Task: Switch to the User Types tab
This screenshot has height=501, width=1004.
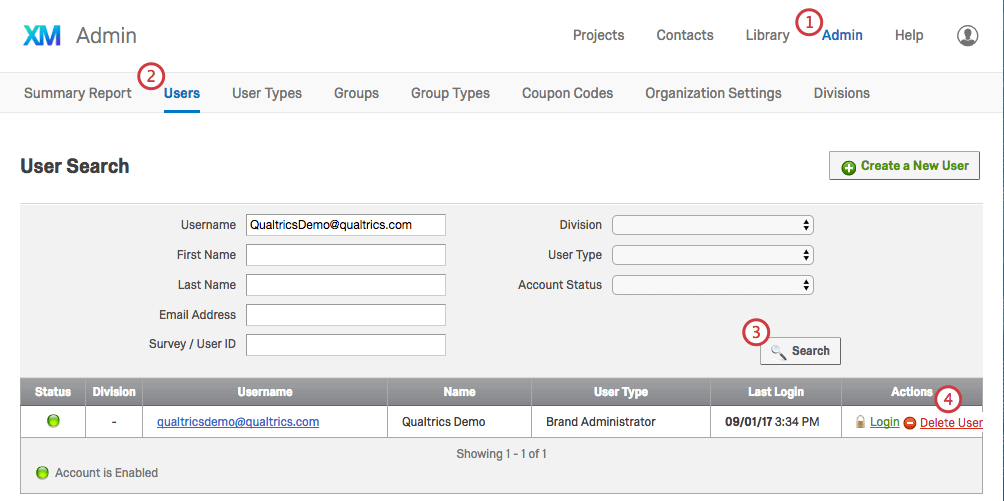Action: [267, 94]
